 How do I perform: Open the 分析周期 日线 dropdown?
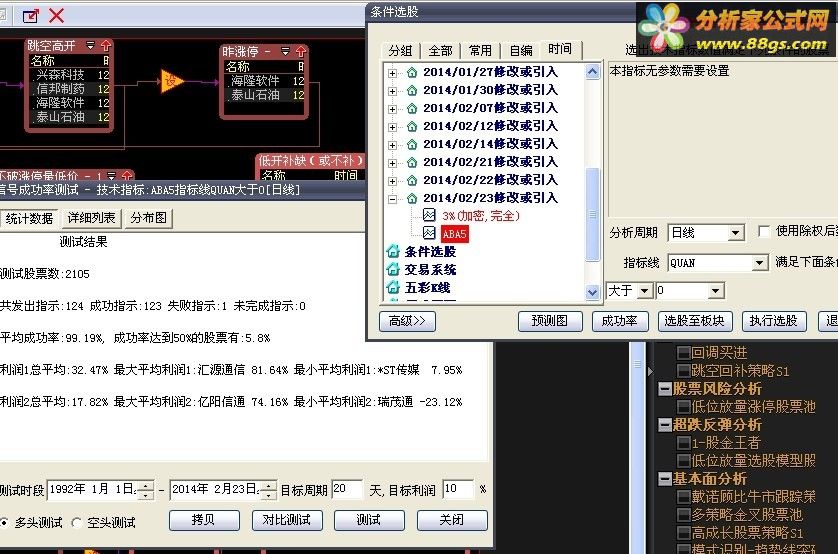tap(736, 233)
